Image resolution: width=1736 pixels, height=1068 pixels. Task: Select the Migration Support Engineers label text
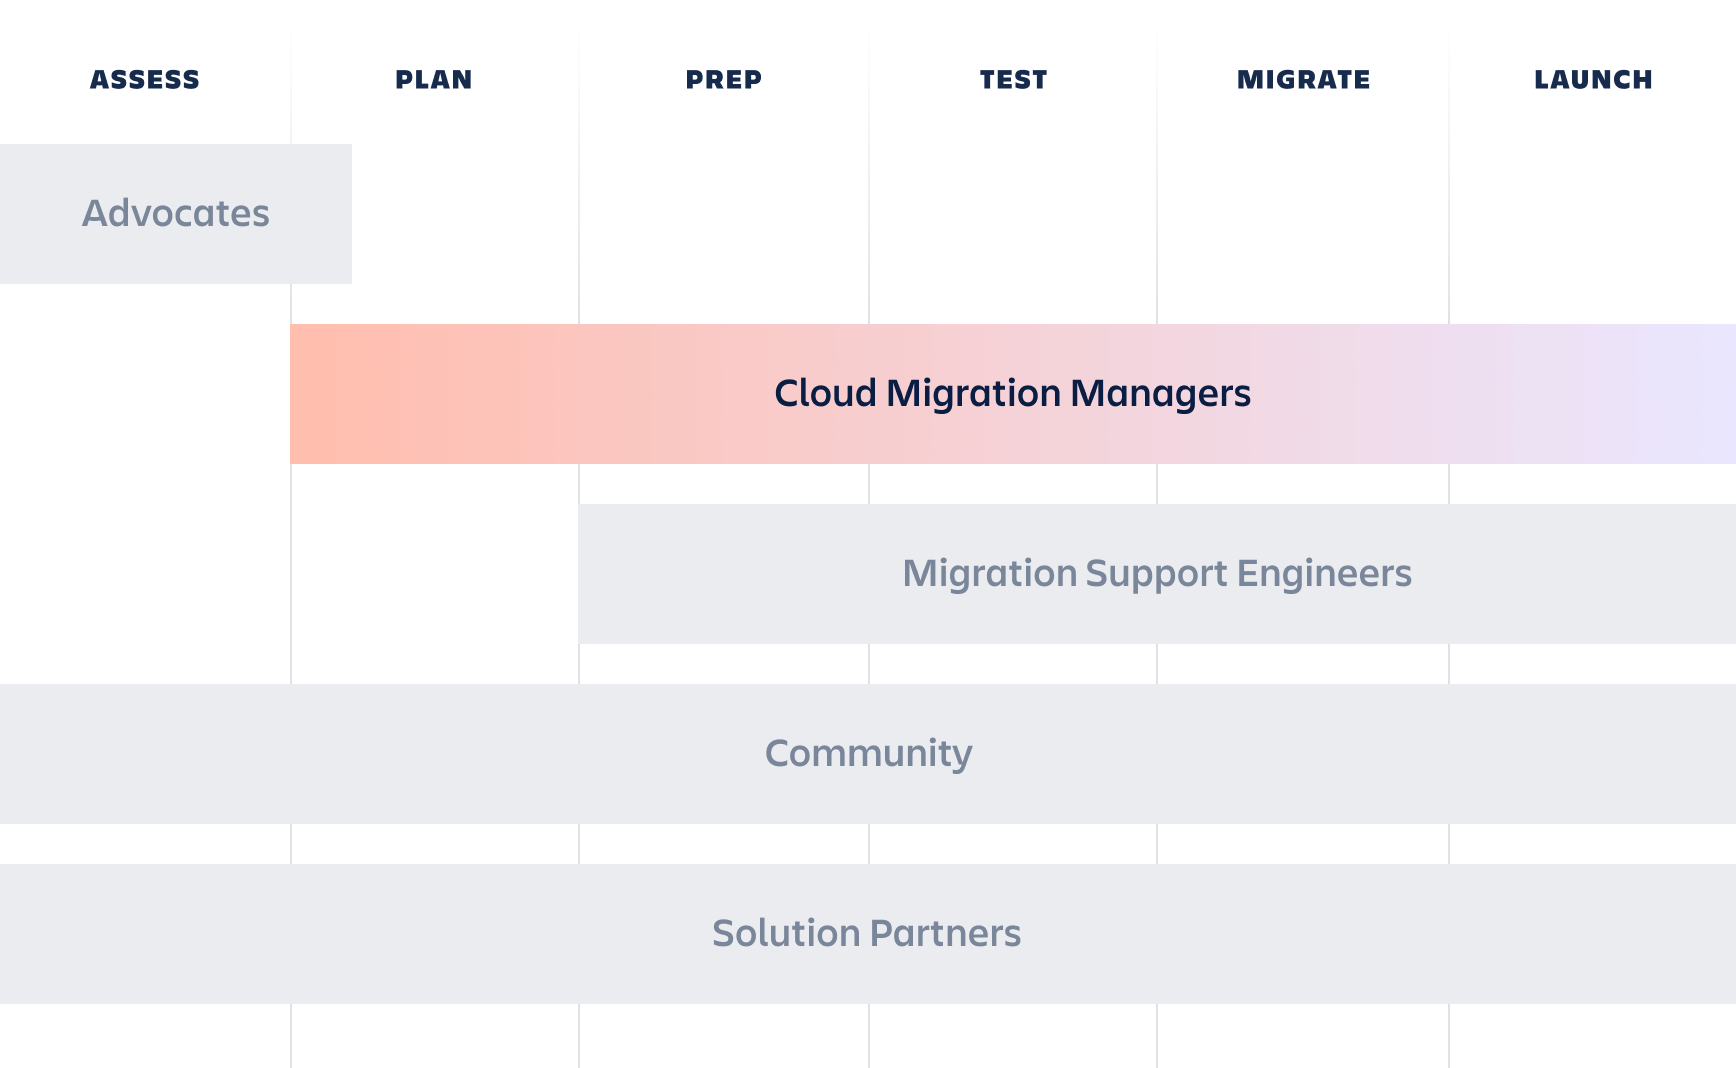[1157, 574]
